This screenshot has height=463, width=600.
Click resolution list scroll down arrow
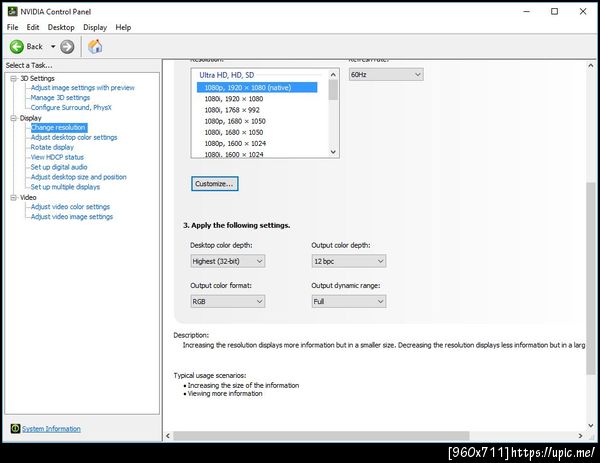point(333,152)
